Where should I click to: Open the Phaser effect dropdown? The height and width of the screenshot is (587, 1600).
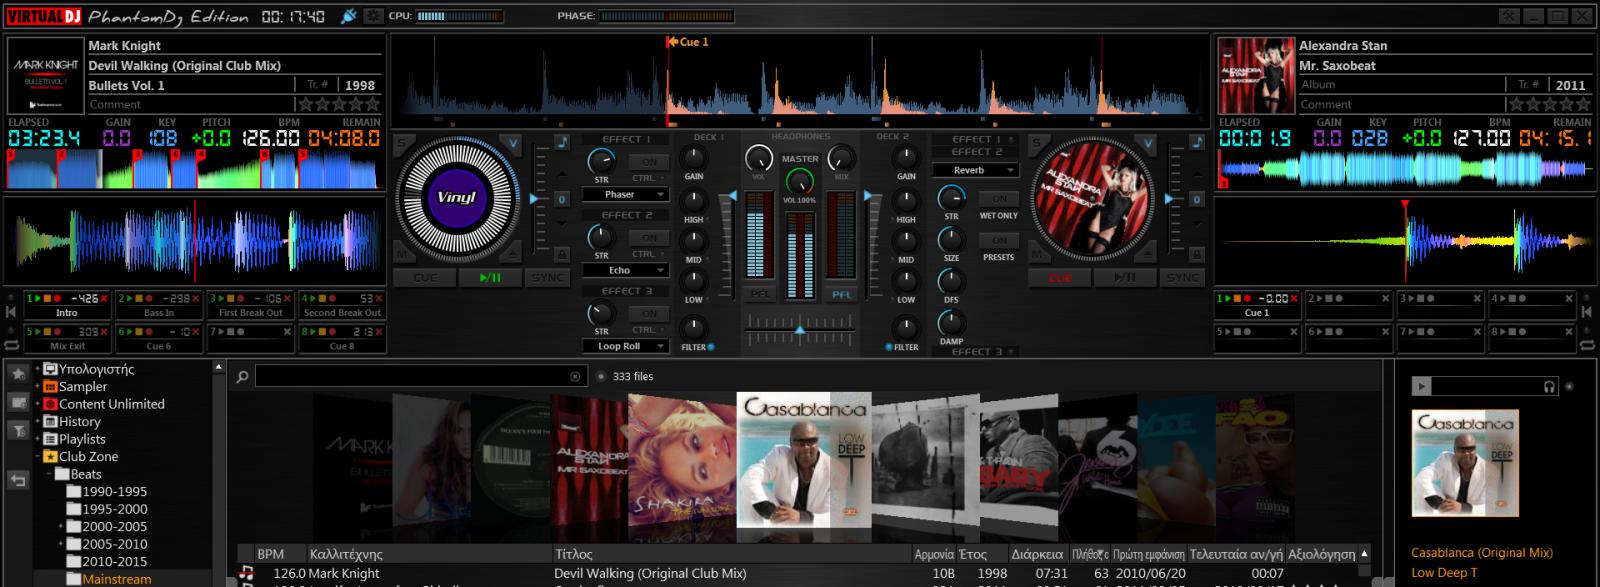click(x=626, y=194)
